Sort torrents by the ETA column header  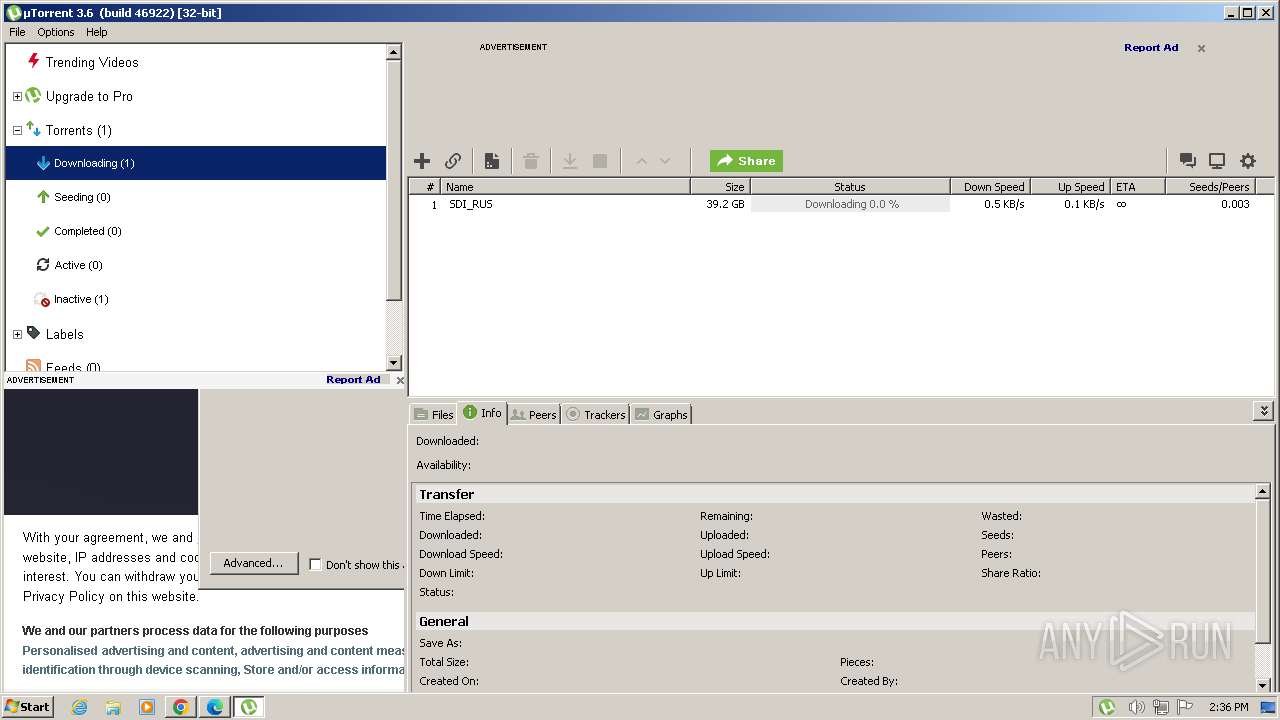tap(1138, 187)
